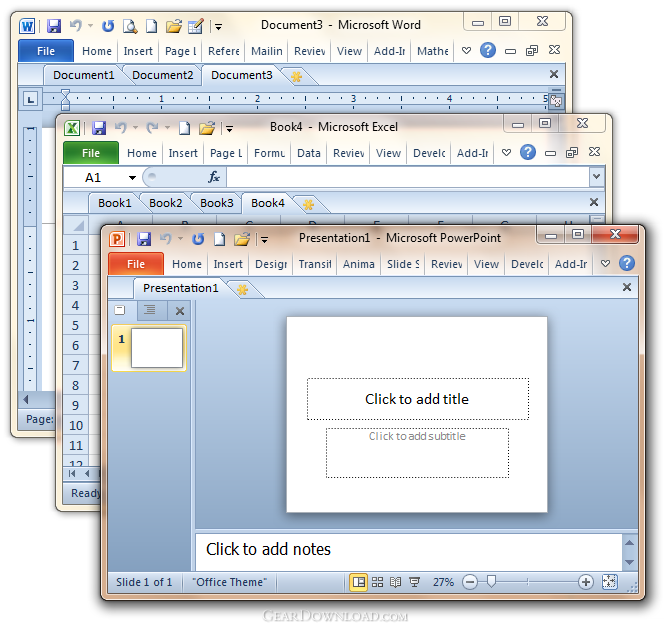This screenshot has width=670, height=624.
Task: Click the Undo arrow in the Word window
Action: click(x=75, y=26)
